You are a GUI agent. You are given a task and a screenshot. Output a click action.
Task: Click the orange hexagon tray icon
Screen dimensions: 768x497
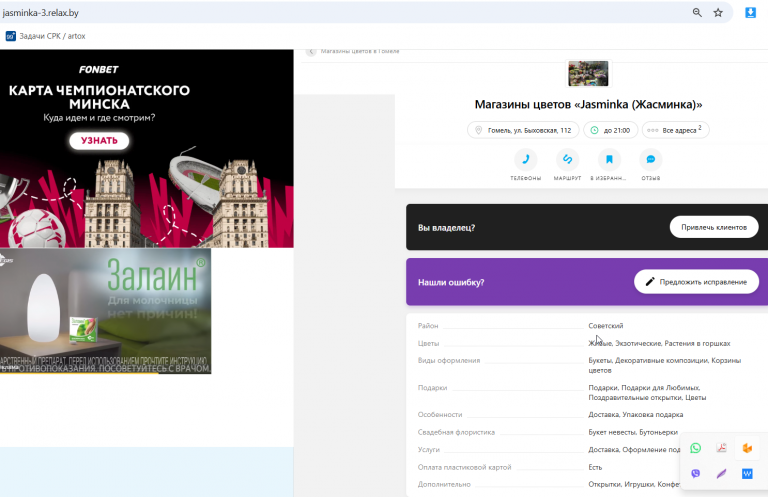747,448
